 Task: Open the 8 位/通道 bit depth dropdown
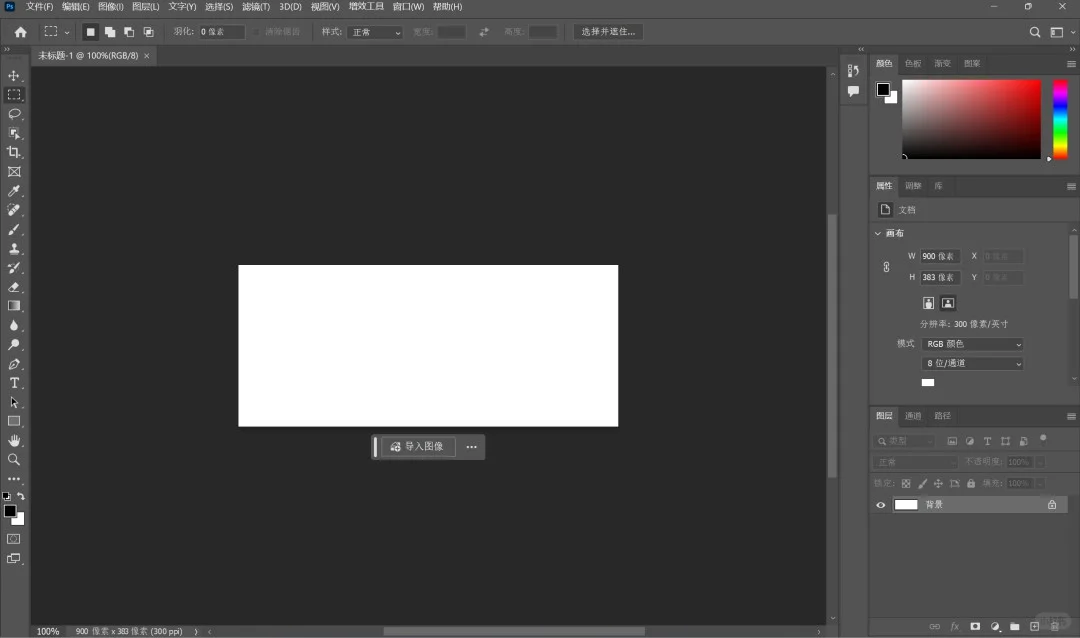(972, 363)
